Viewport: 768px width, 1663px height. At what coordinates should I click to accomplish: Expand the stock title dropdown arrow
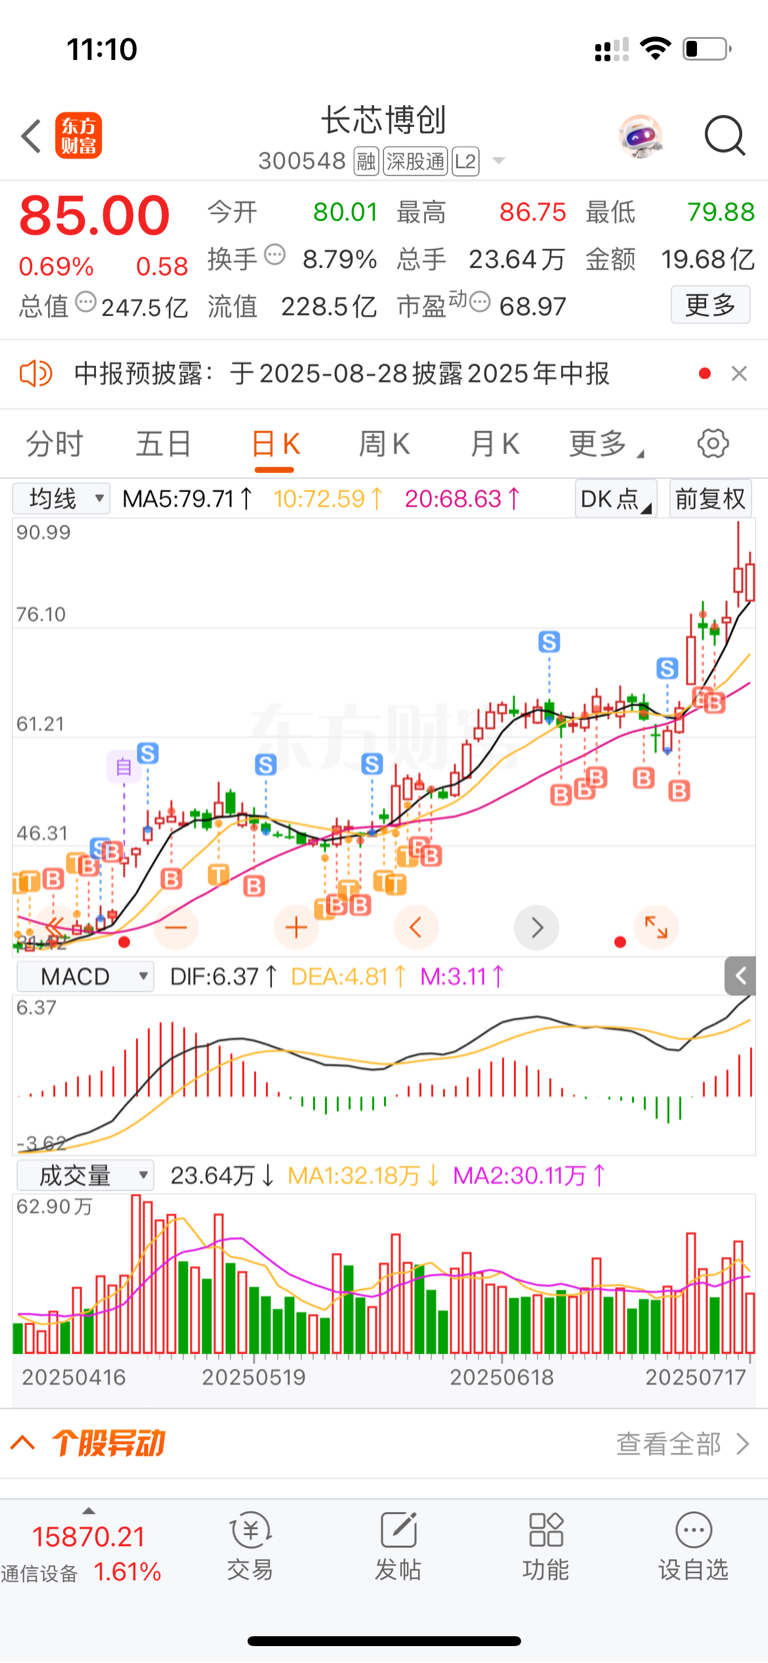click(499, 161)
